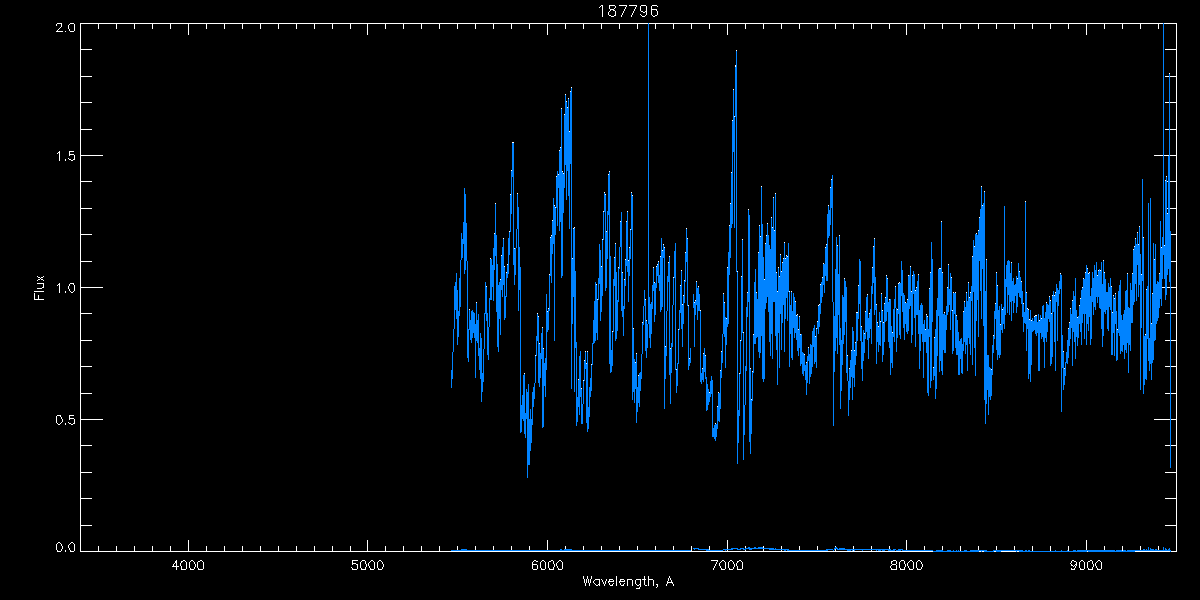Click the 'Flux' y-axis label

[x=39, y=288]
